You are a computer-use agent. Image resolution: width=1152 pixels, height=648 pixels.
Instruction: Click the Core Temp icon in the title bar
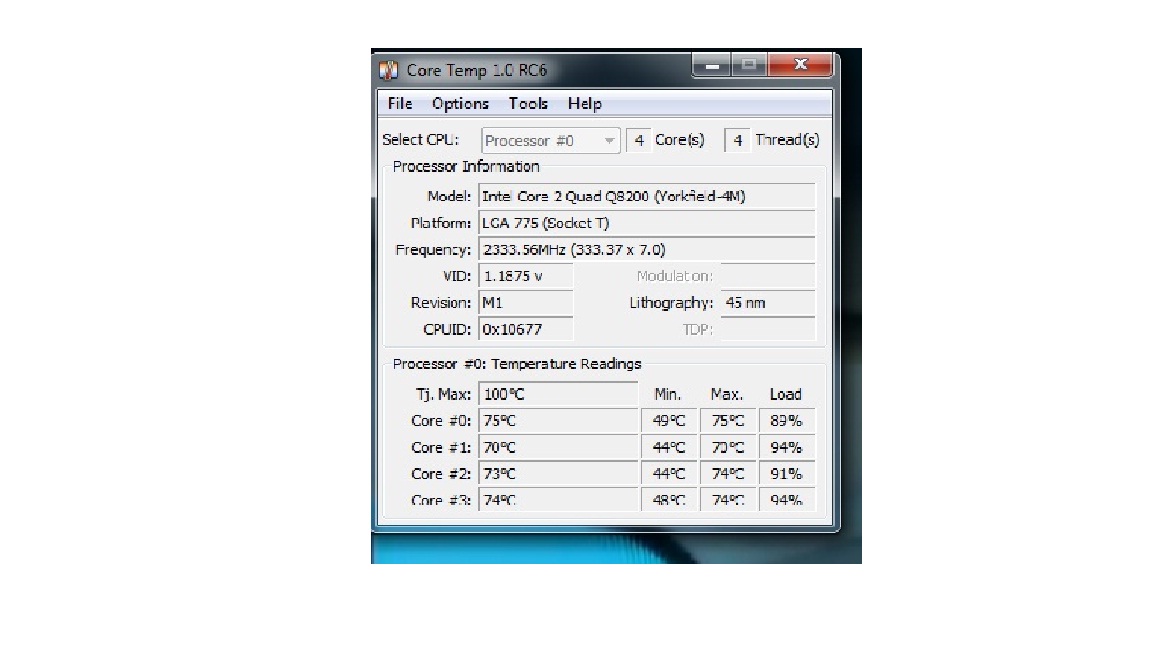pyautogui.click(x=388, y=70)
